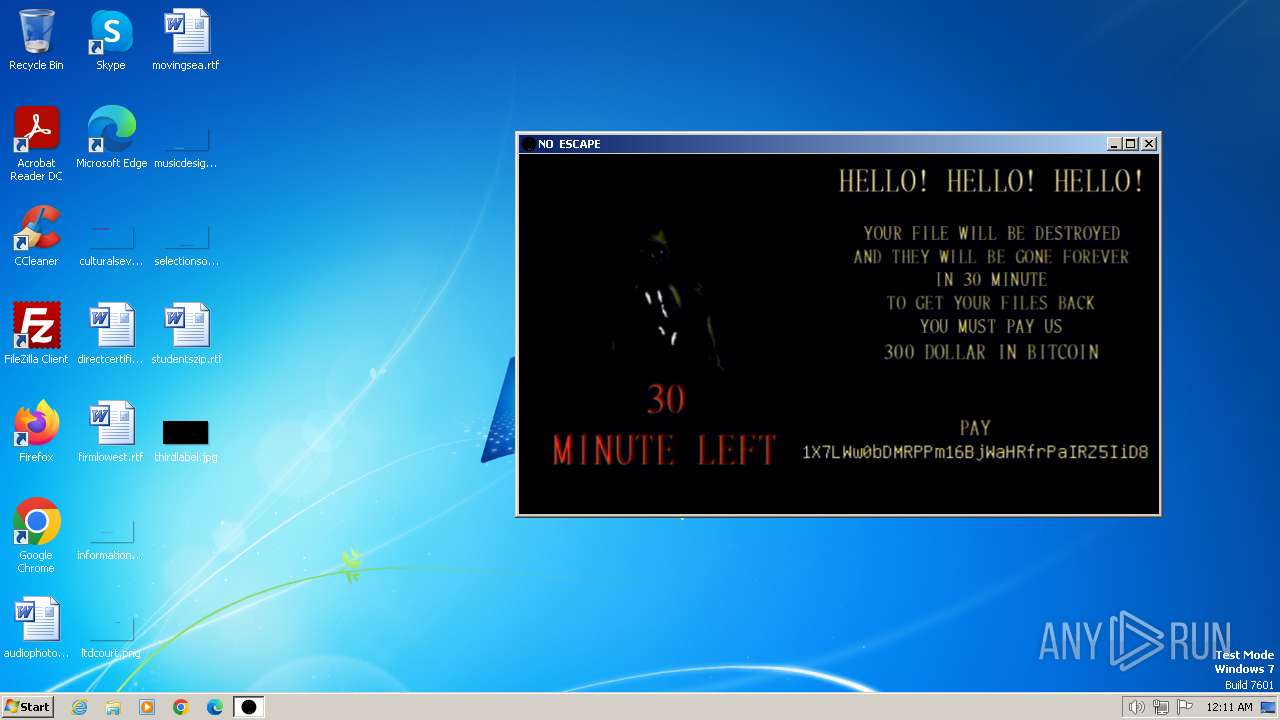The image size is (1280, 720).
Task: Open the Start menu
Action: [28, 706]
